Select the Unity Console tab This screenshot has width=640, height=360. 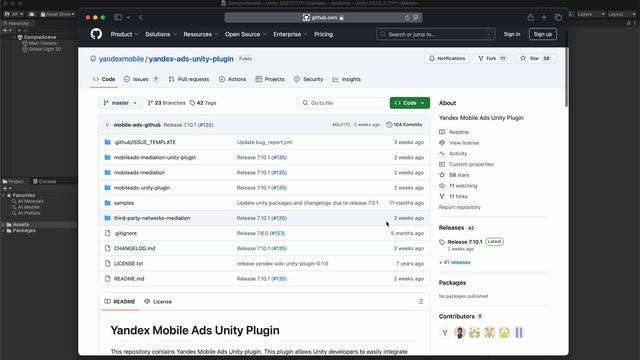click(x=44, y=181)
